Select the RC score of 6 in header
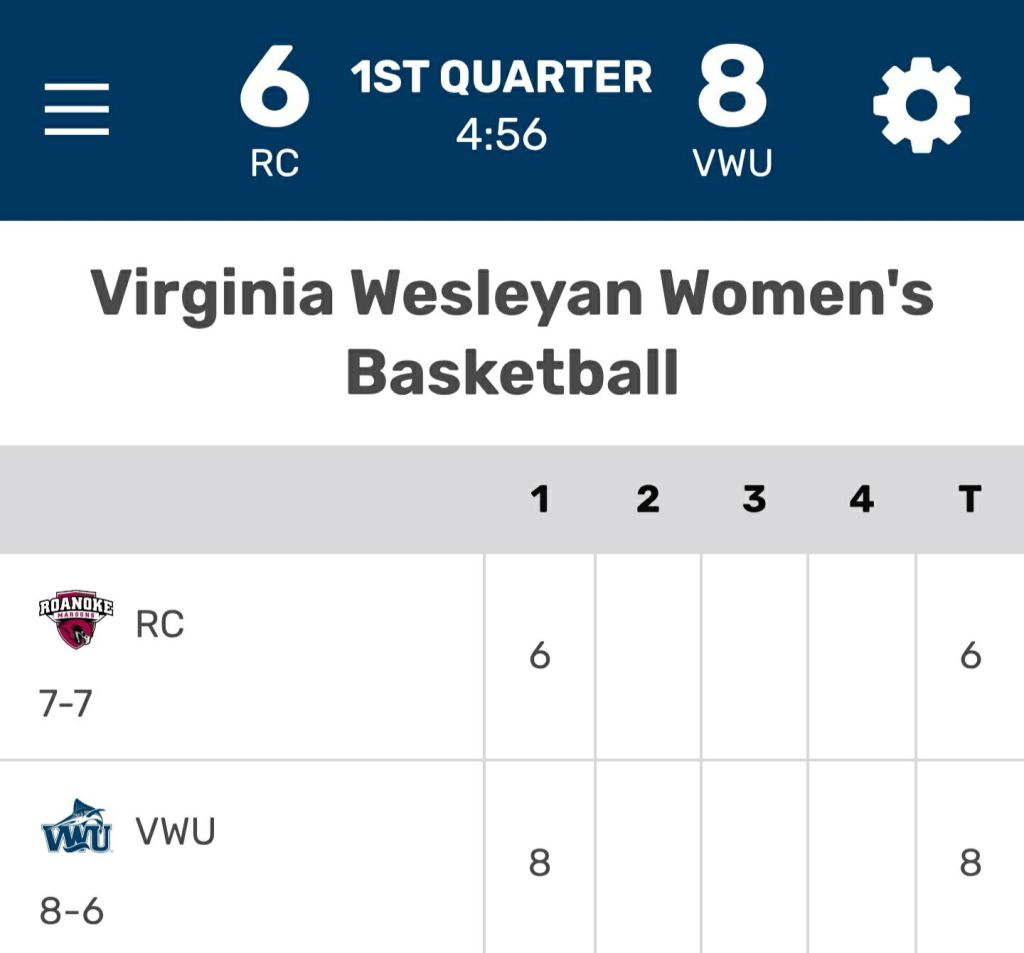The width and height of the screenshot is (1024, 953). click(275, 88)
